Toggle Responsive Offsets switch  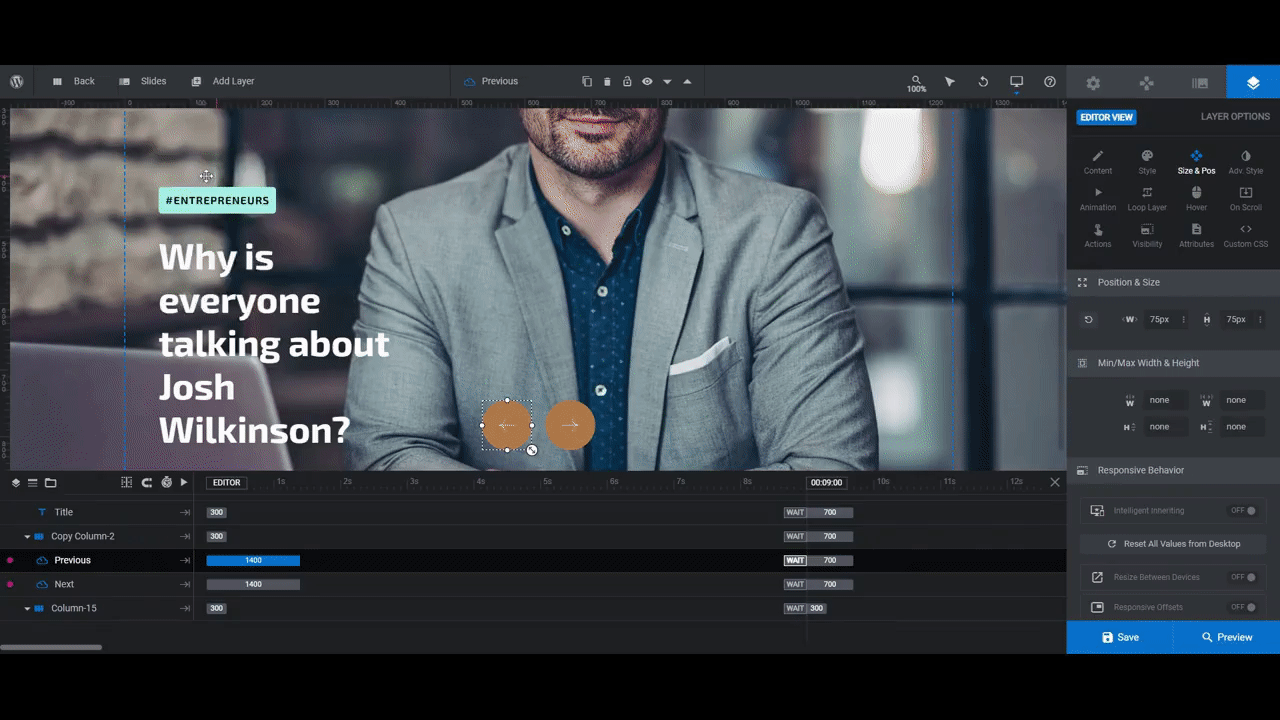pos(1242,607)
